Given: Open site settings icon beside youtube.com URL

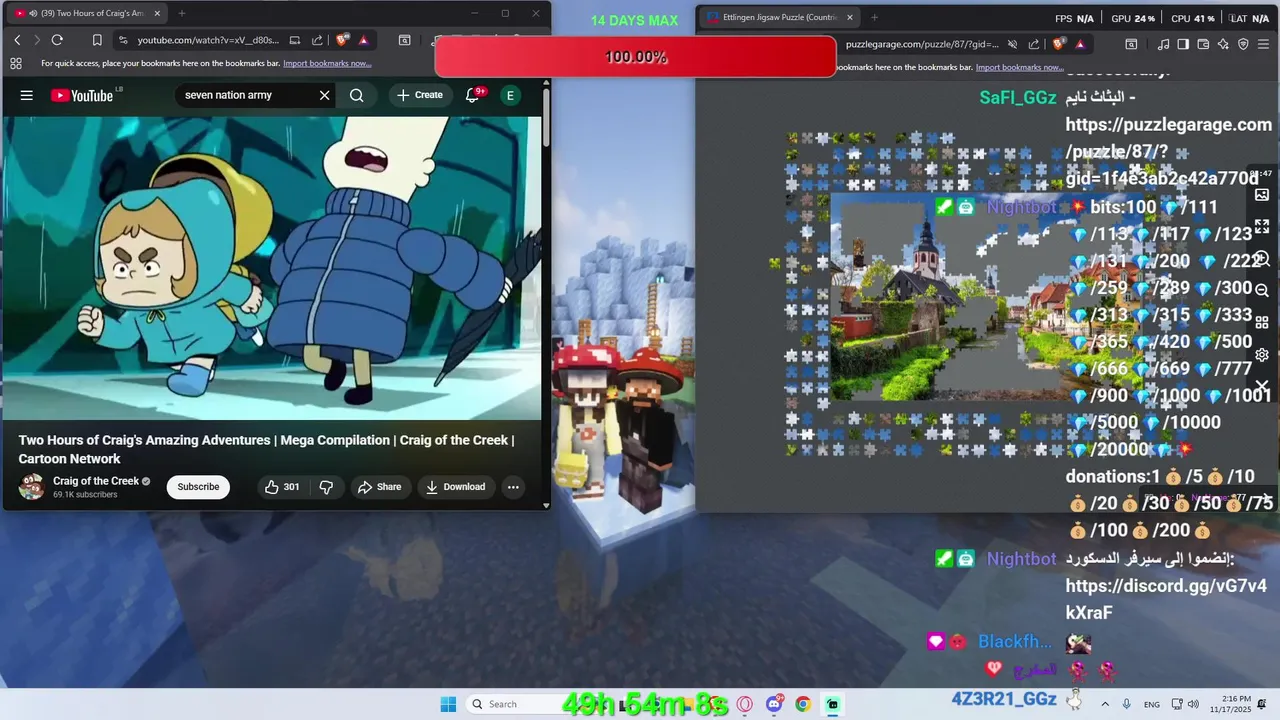Looking at the screenshot, I should click(x=123, y=40).
